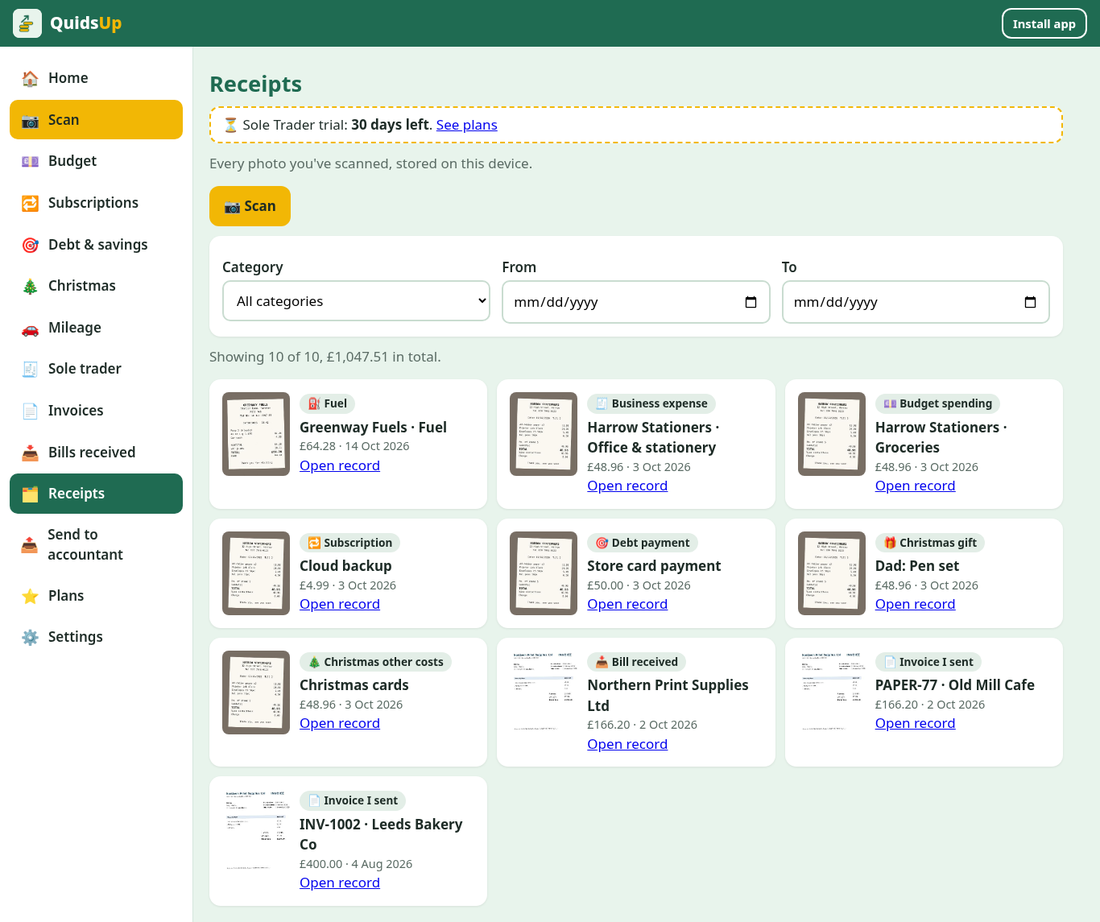Open record for Harrow Stationers Groceries

pyautogui.click(x=915, y=486)
